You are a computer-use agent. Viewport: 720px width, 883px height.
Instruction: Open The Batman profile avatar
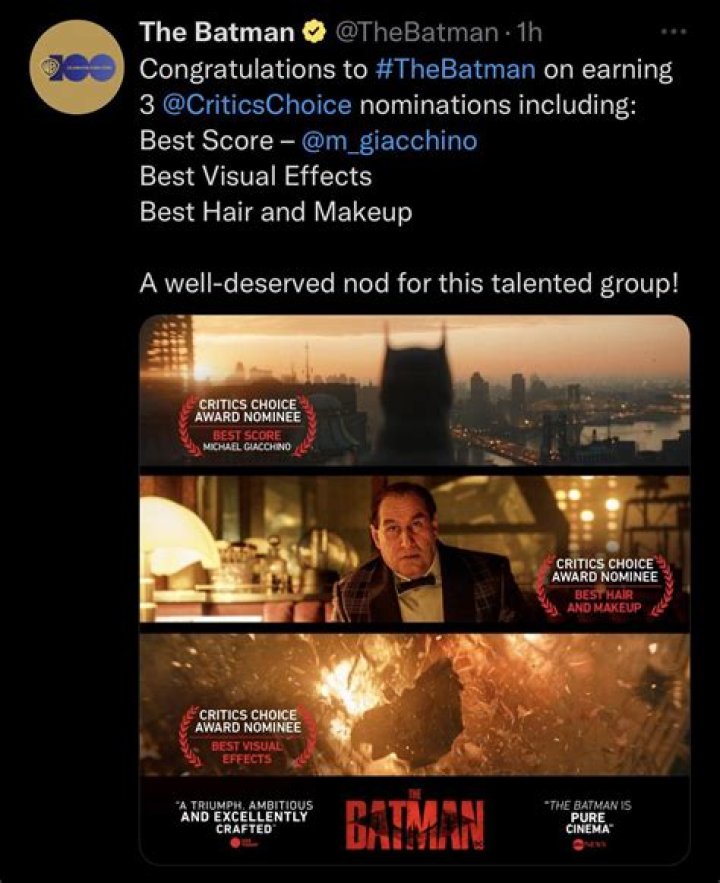(77, 67)
